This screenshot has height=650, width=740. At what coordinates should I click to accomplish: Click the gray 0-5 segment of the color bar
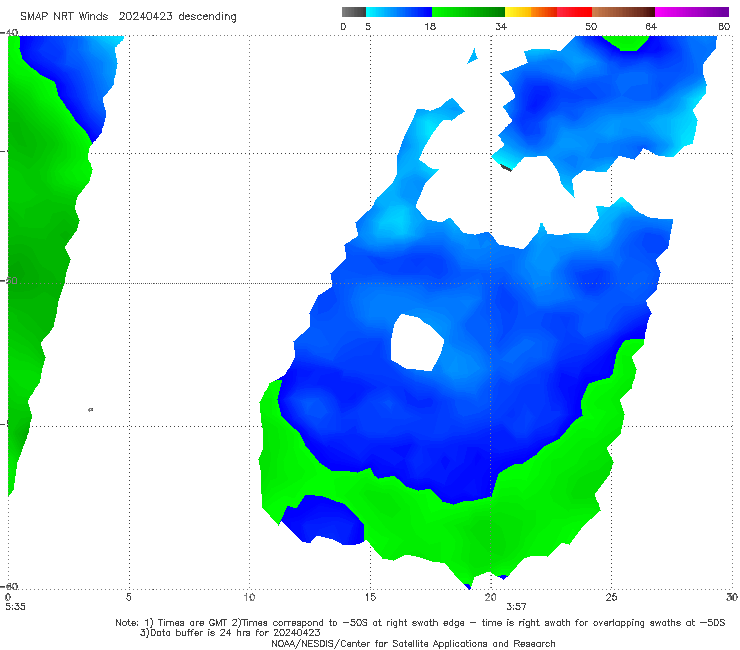pyautogui.click(x=354, y=12)
